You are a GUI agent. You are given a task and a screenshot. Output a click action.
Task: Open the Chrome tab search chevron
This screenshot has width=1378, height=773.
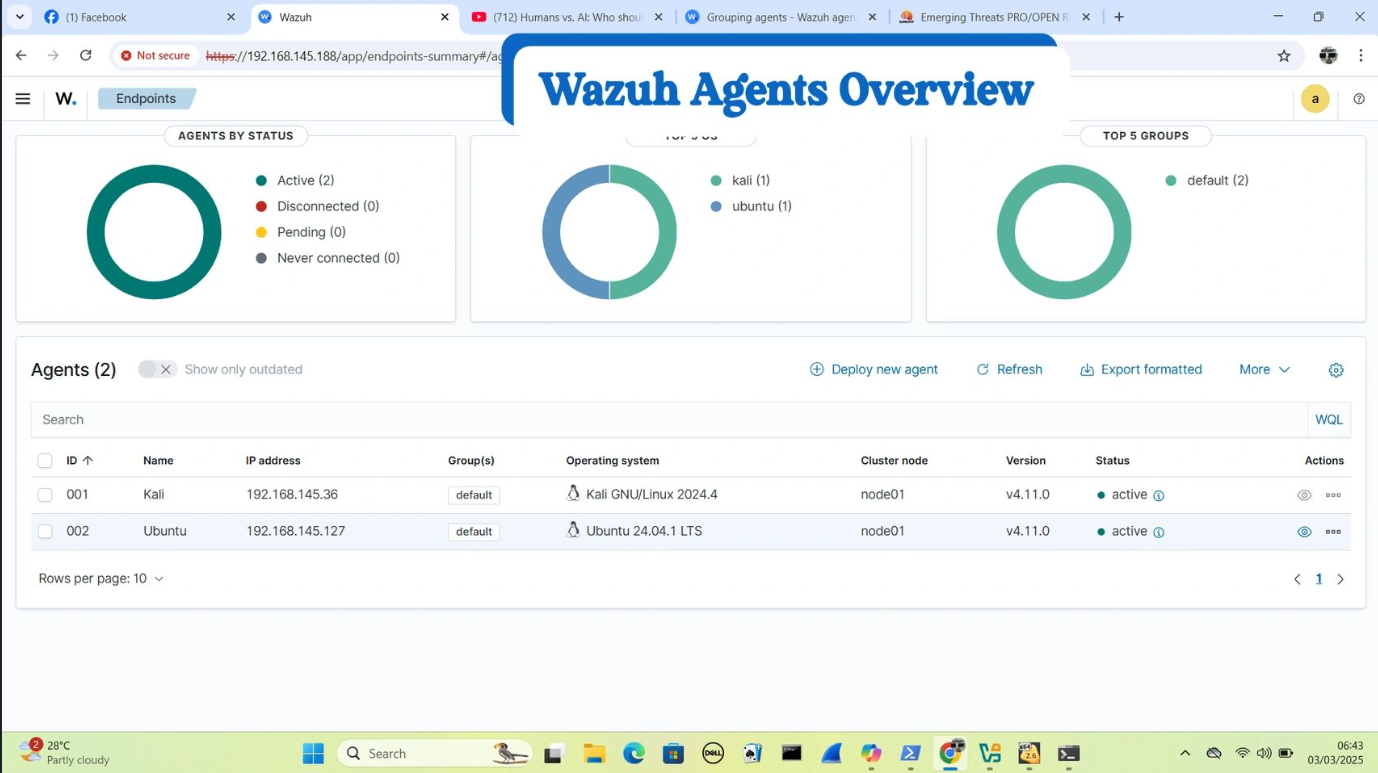pyautogui.click(x=19, y=17)
